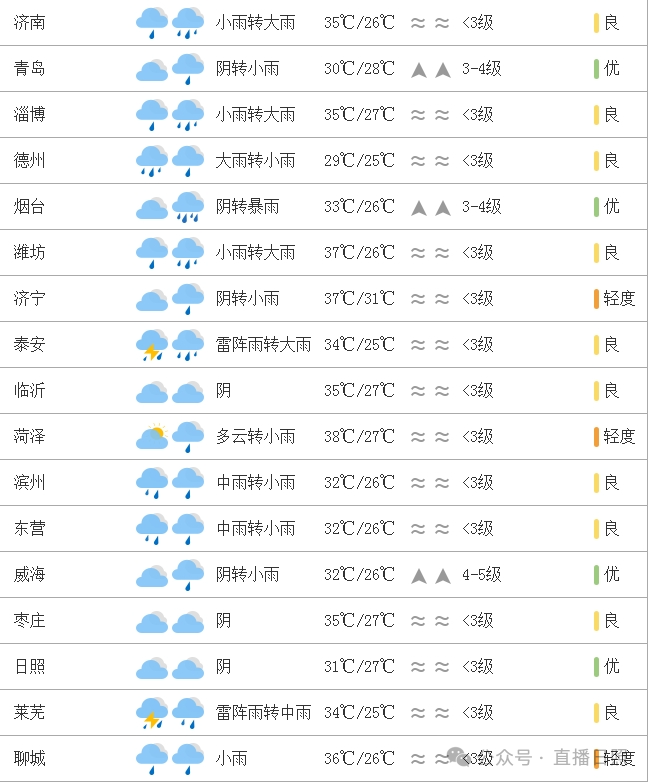Click the 中雨转小雨 forecast text for 东营
This screenshot has height=784, width=649.
pyautogui.click(x=256, y=529)
